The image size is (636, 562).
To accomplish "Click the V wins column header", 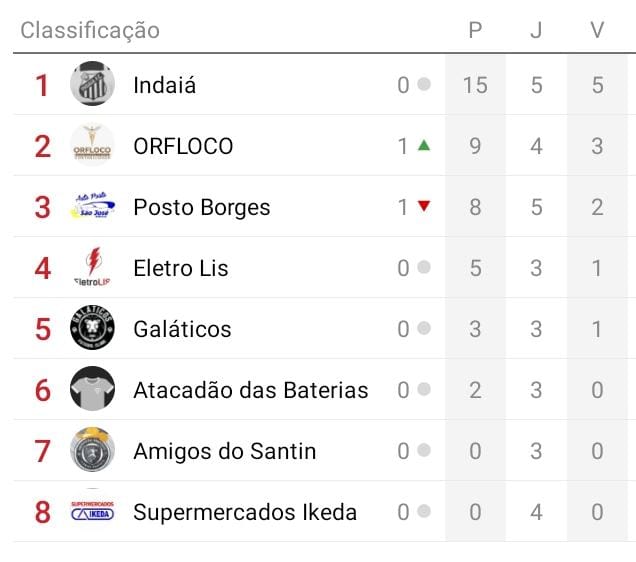I will point(597,30).
